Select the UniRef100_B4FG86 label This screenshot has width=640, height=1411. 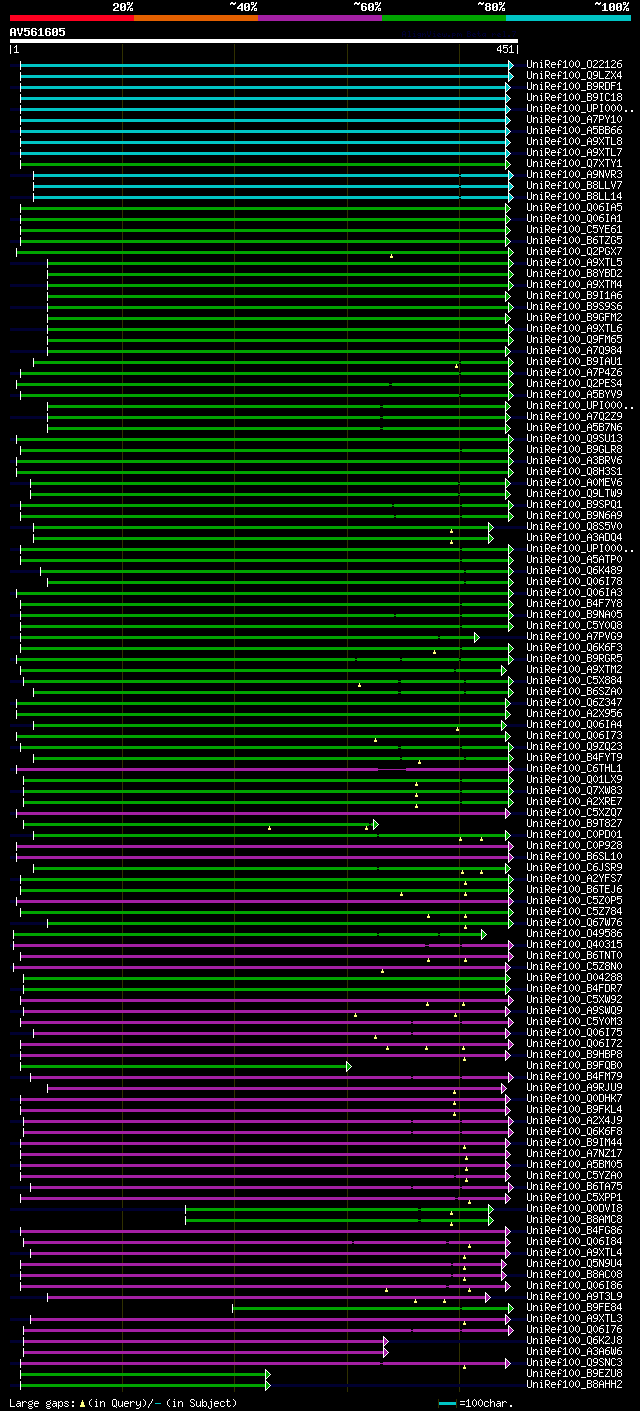574,1230
